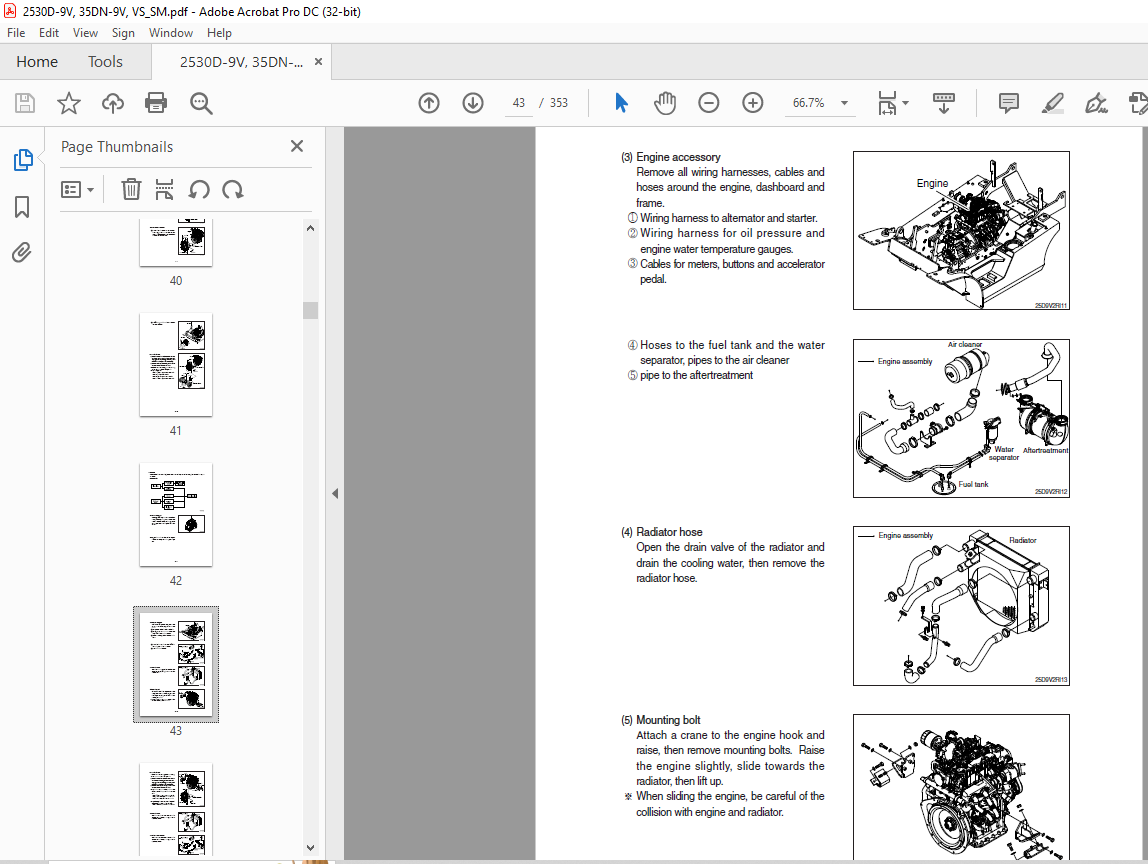Click the thumbnails scrollbar handle
The width and height of the screenshot is (1148, 864).
tap(310, 310)
